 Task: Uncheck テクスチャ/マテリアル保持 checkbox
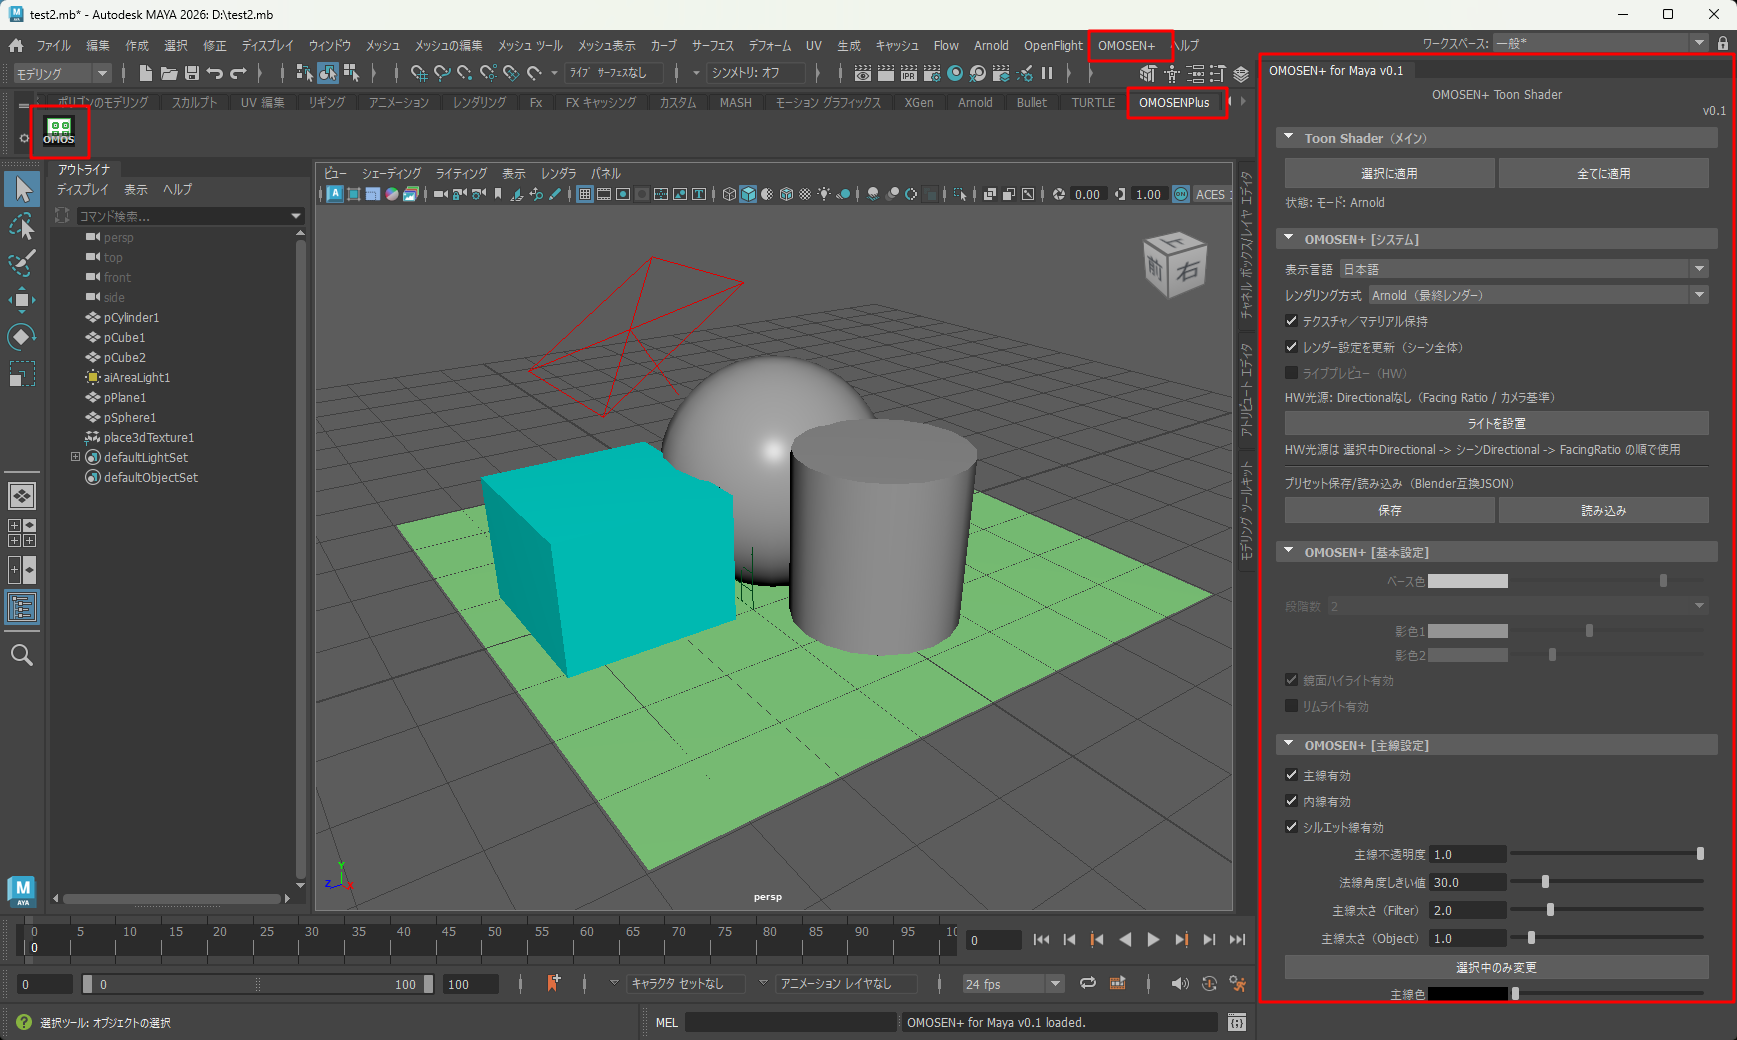1291,321
